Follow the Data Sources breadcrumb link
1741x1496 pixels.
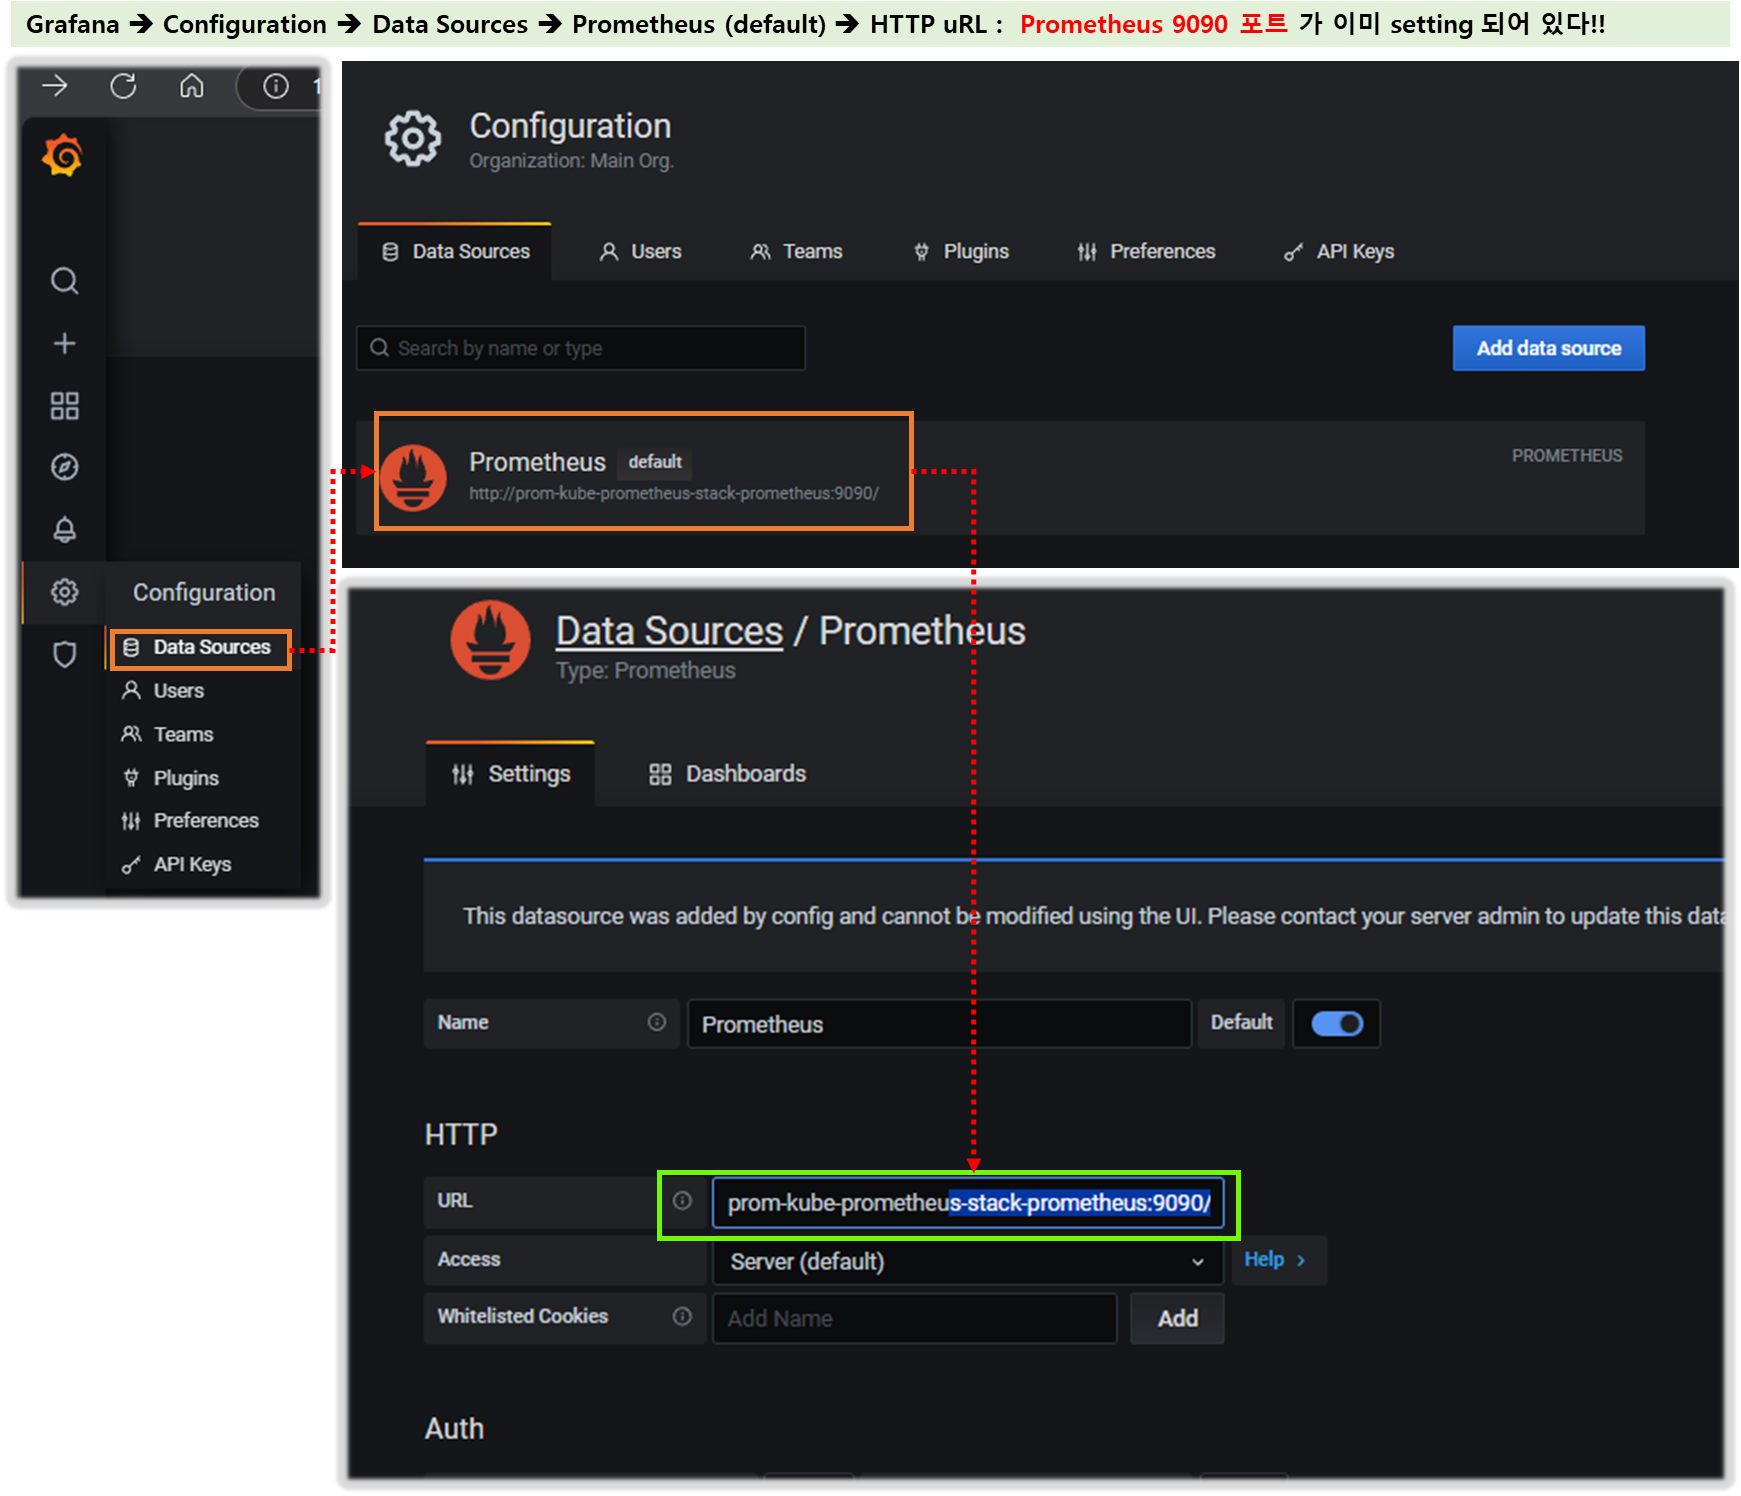point(669,631)
